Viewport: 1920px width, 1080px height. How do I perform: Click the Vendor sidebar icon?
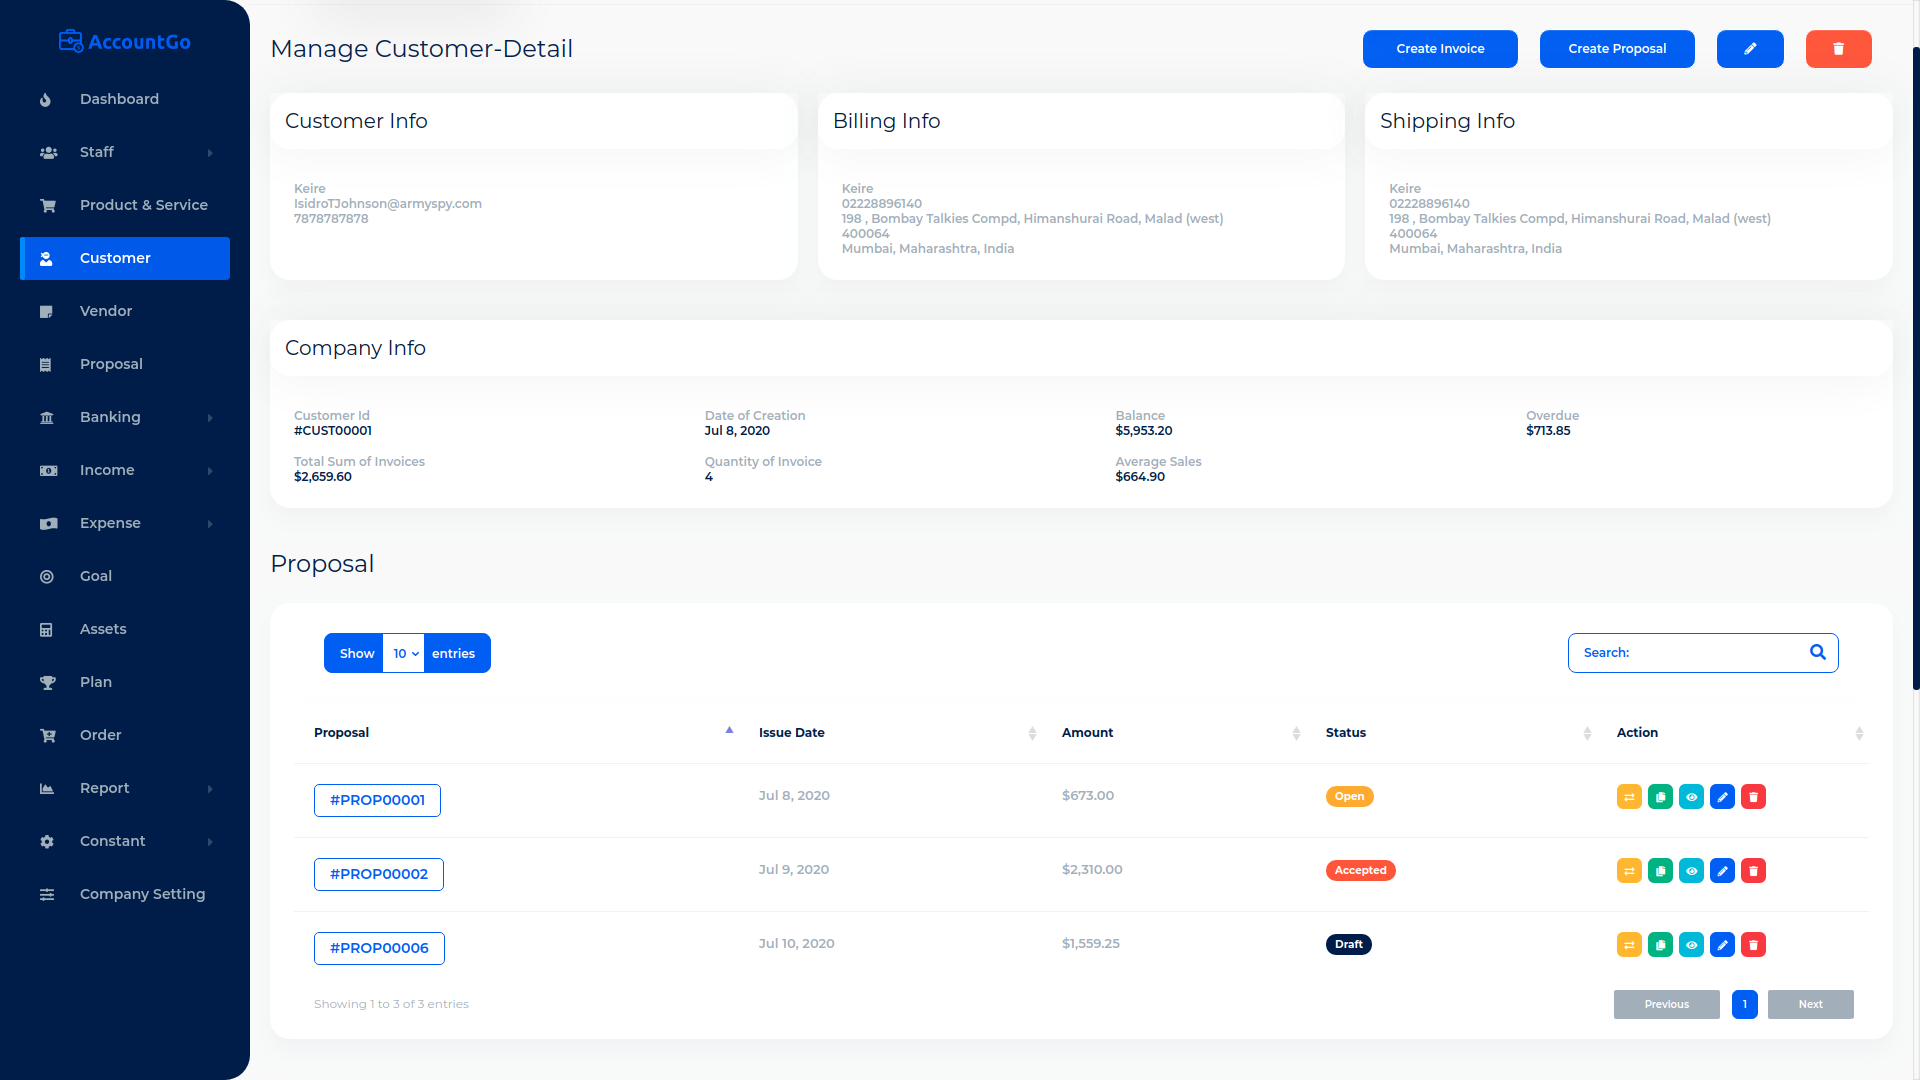pos(47,311)
